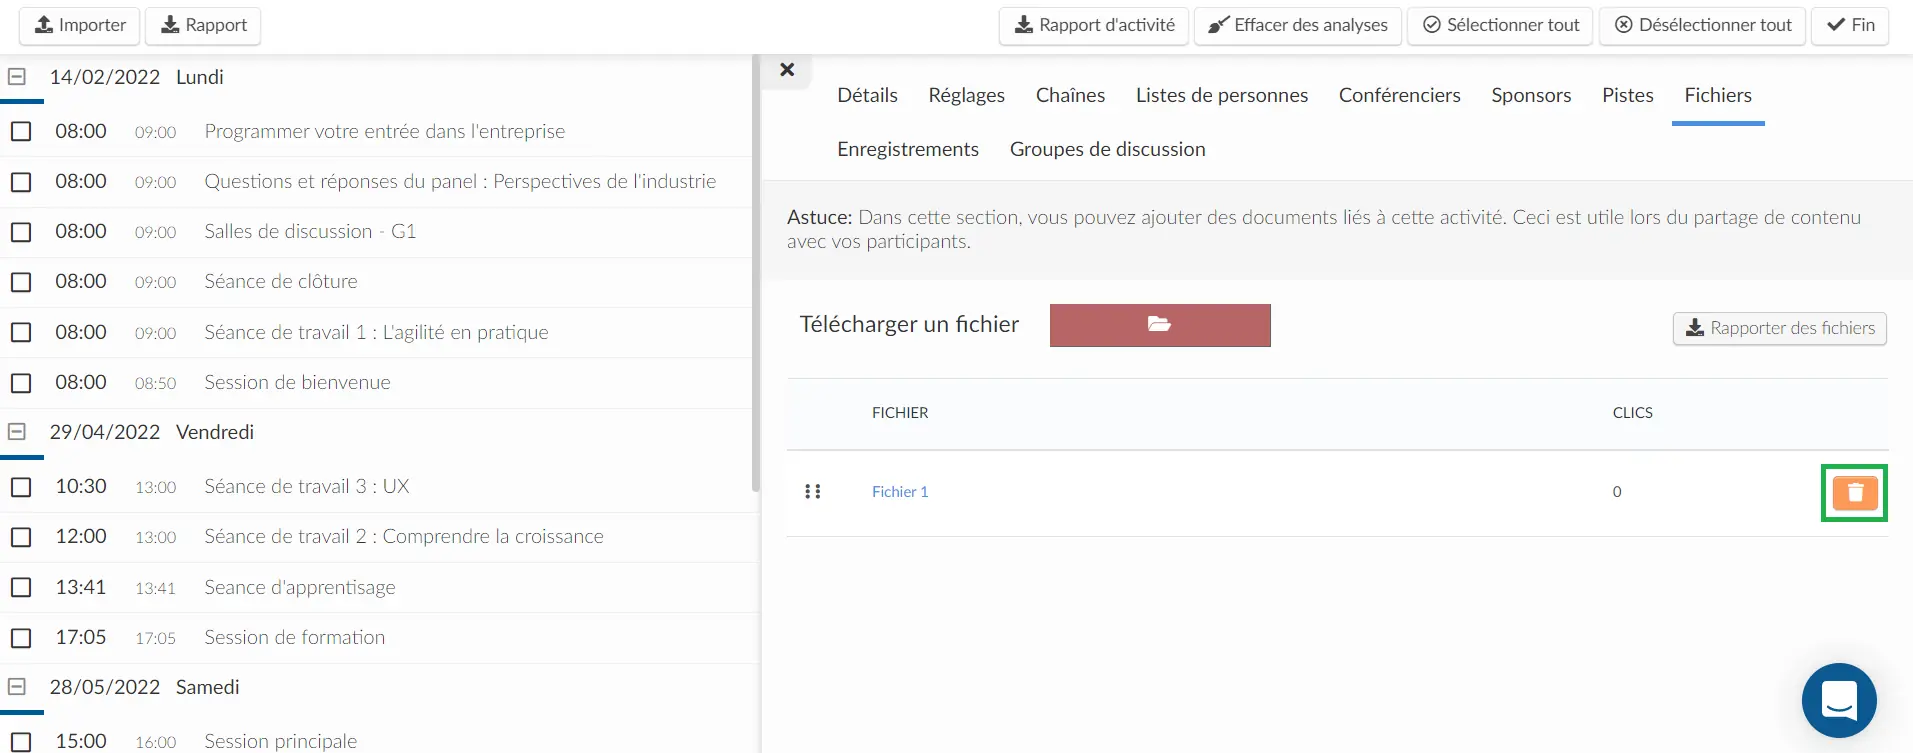The image size is (1913, 753).
Task: Open activity Séance de clôture
Action: click(x=281, y=282)
